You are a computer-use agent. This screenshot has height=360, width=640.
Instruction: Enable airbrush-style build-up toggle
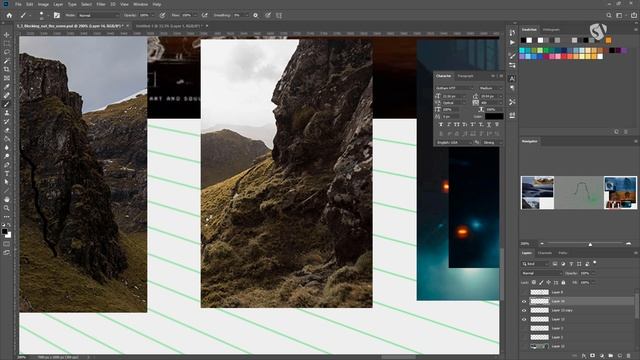[204, 15]
